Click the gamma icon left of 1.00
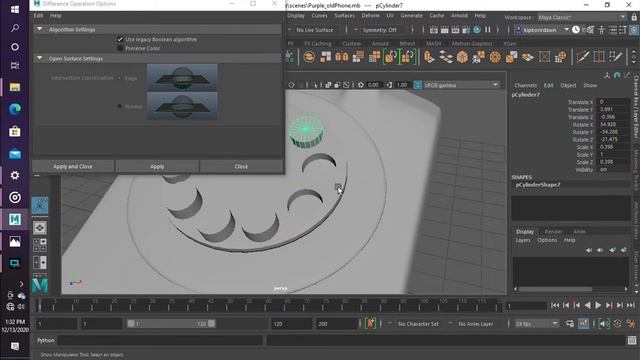 click(389, 85)
